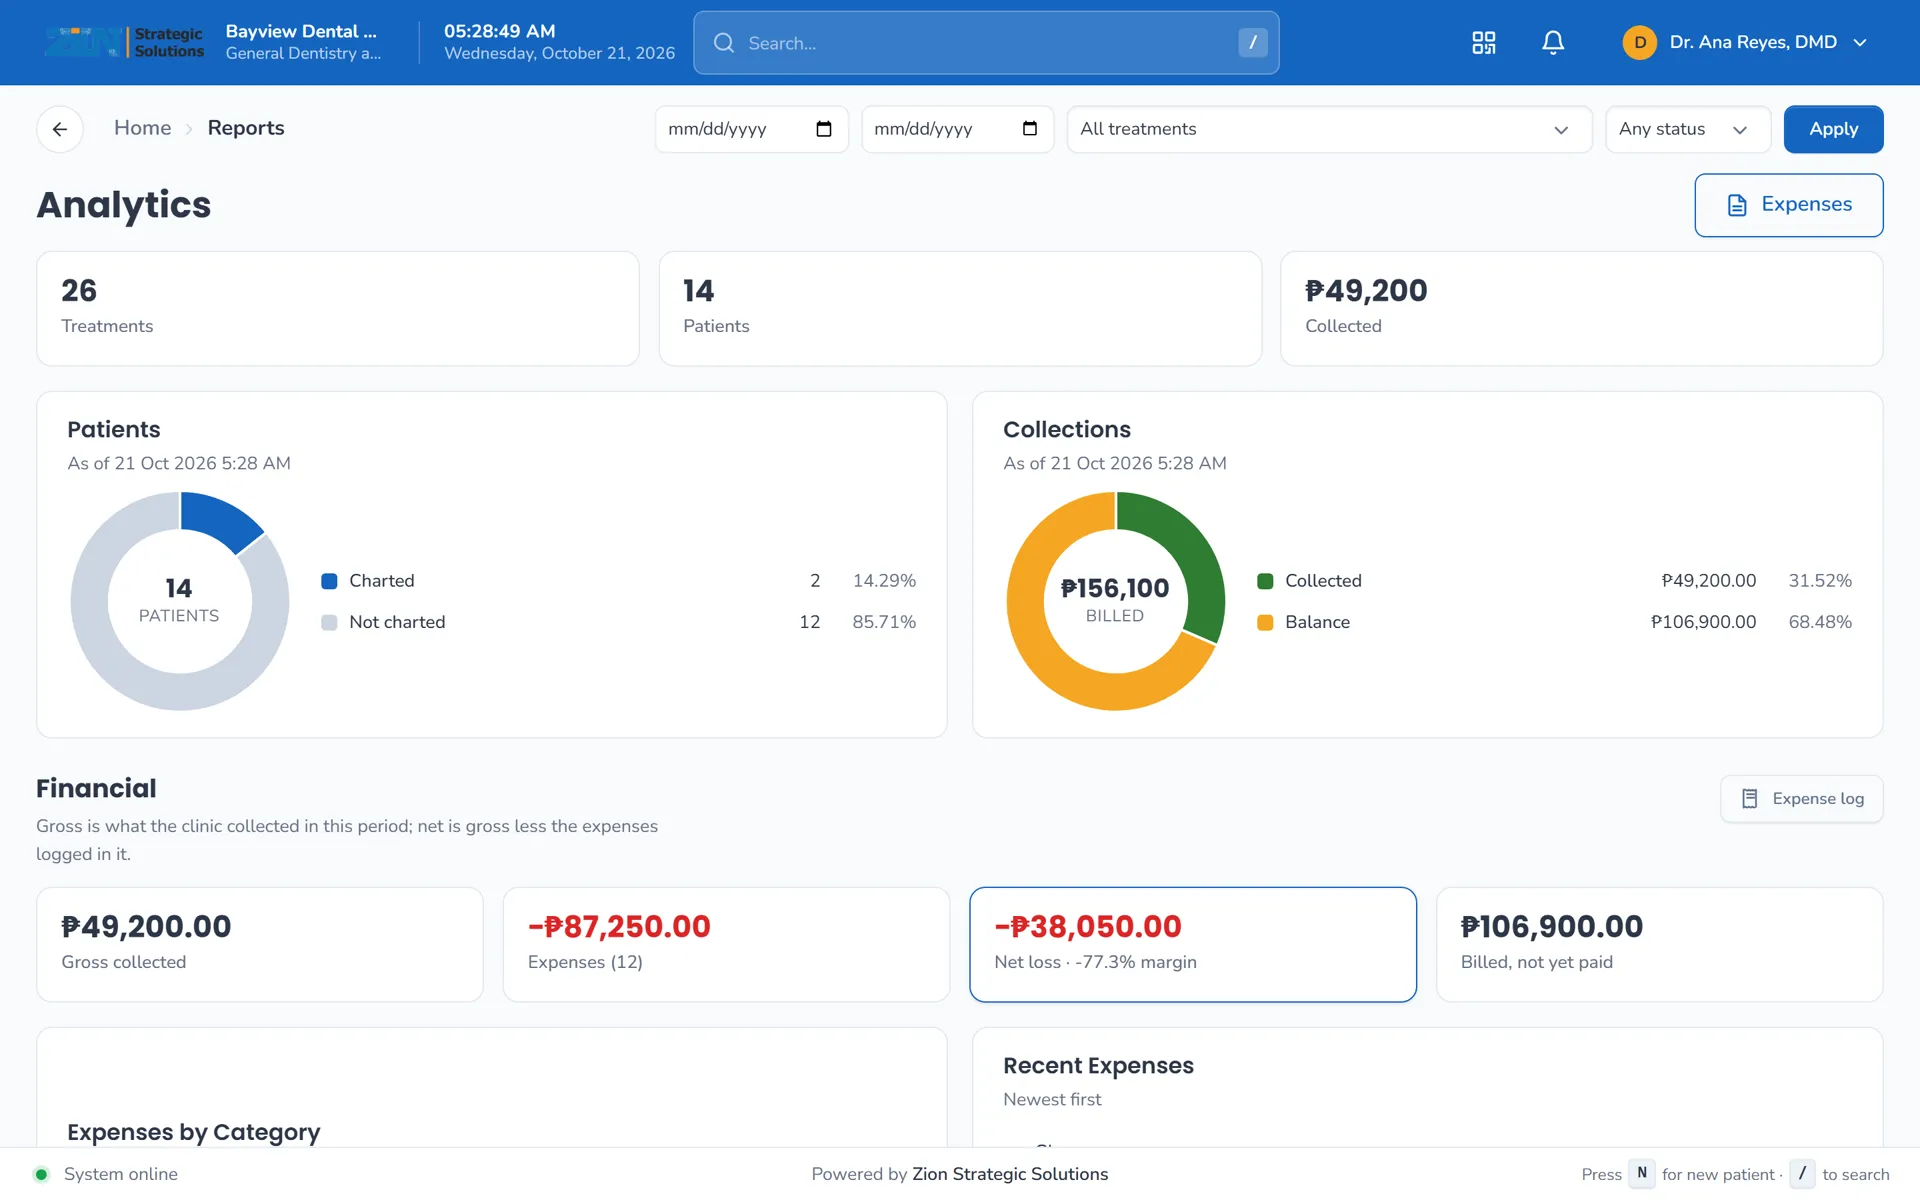Select the 26 Treatments card
The image size is (1920, 1200).
[338, 309]
